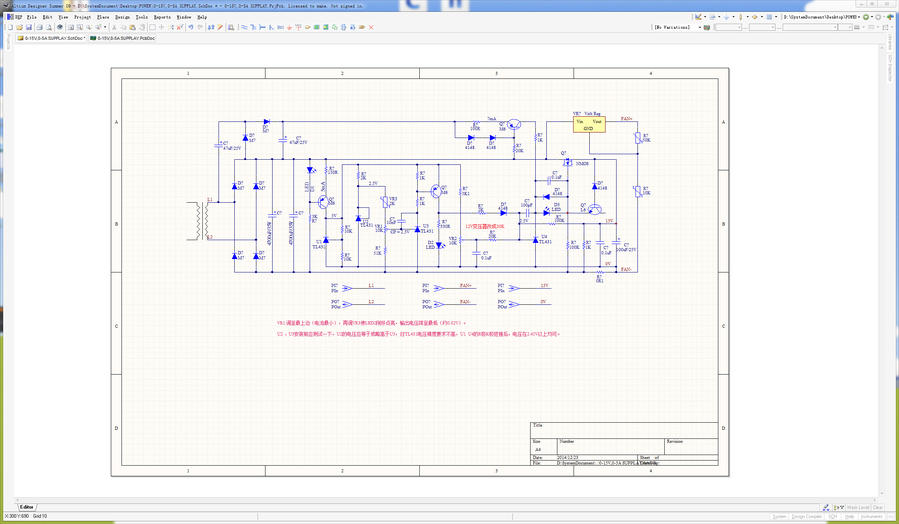The width and height of the screenshot is (899, 524).
Task: Expand the utility drawing tools dropdown arrow
Action: tap(705, 17)
